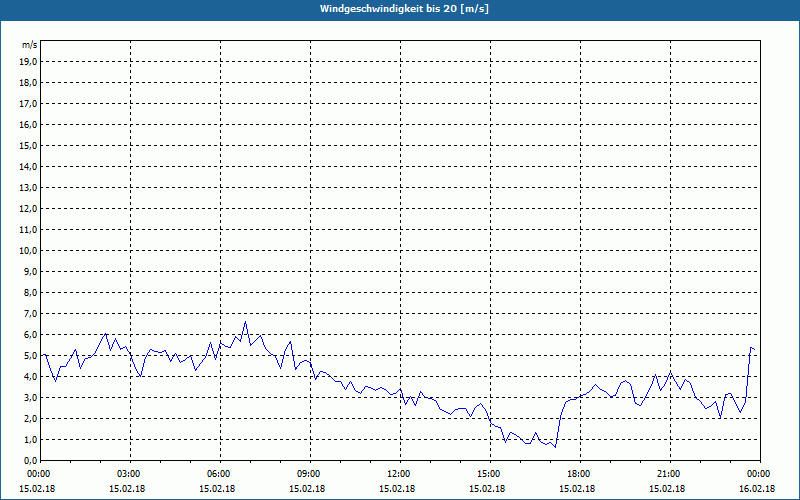This screenshot has height=500, width=800.
Task: Select the 2,0 y-axis label
Action: pyautogui.click(x=31, y=418)
